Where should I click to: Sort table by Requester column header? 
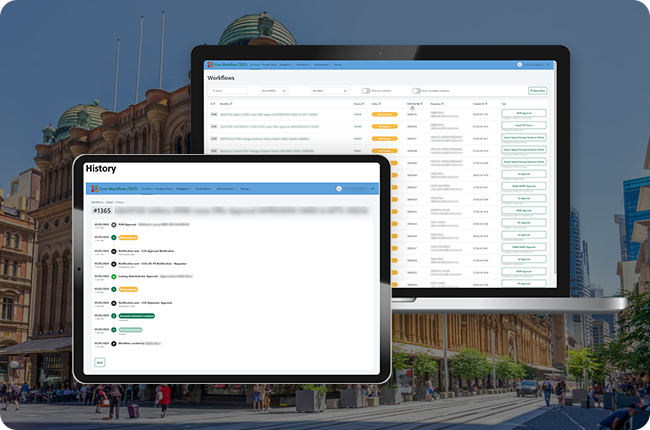pyautogui.click(x=437, y=104)
